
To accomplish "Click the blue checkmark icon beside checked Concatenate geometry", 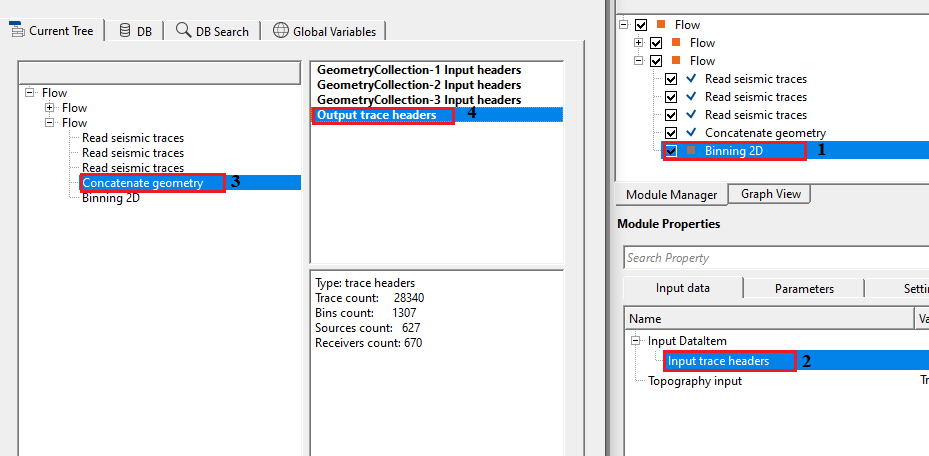I will (691, 133).
